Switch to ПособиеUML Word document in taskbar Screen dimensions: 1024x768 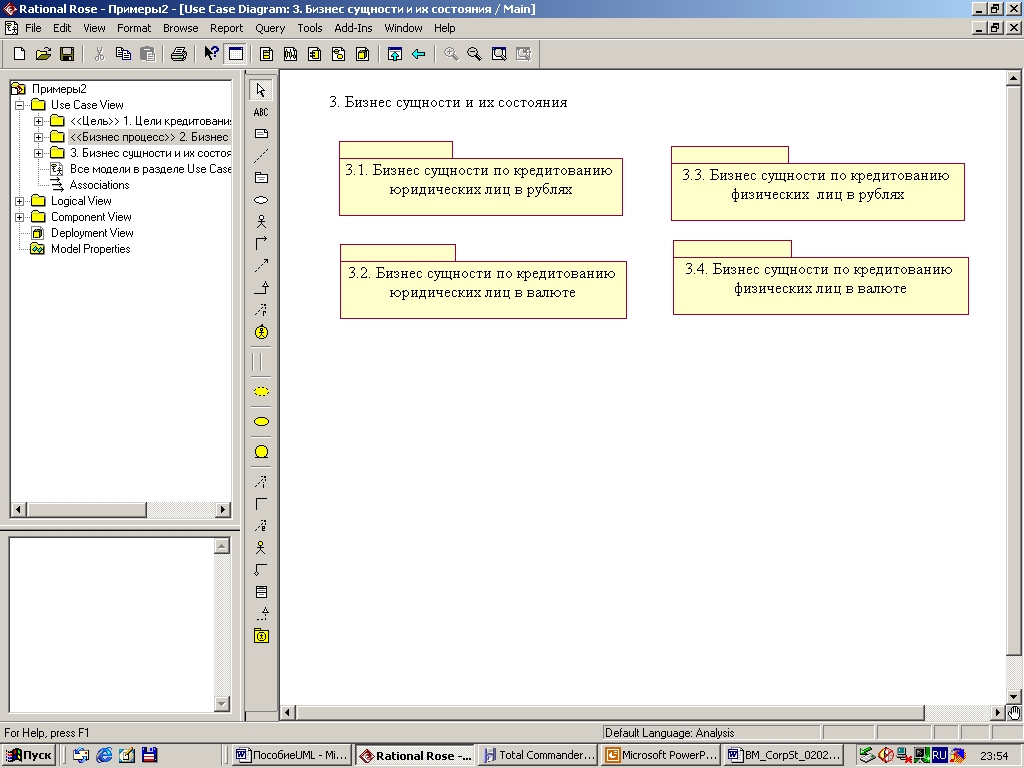(x=292, y=755)
